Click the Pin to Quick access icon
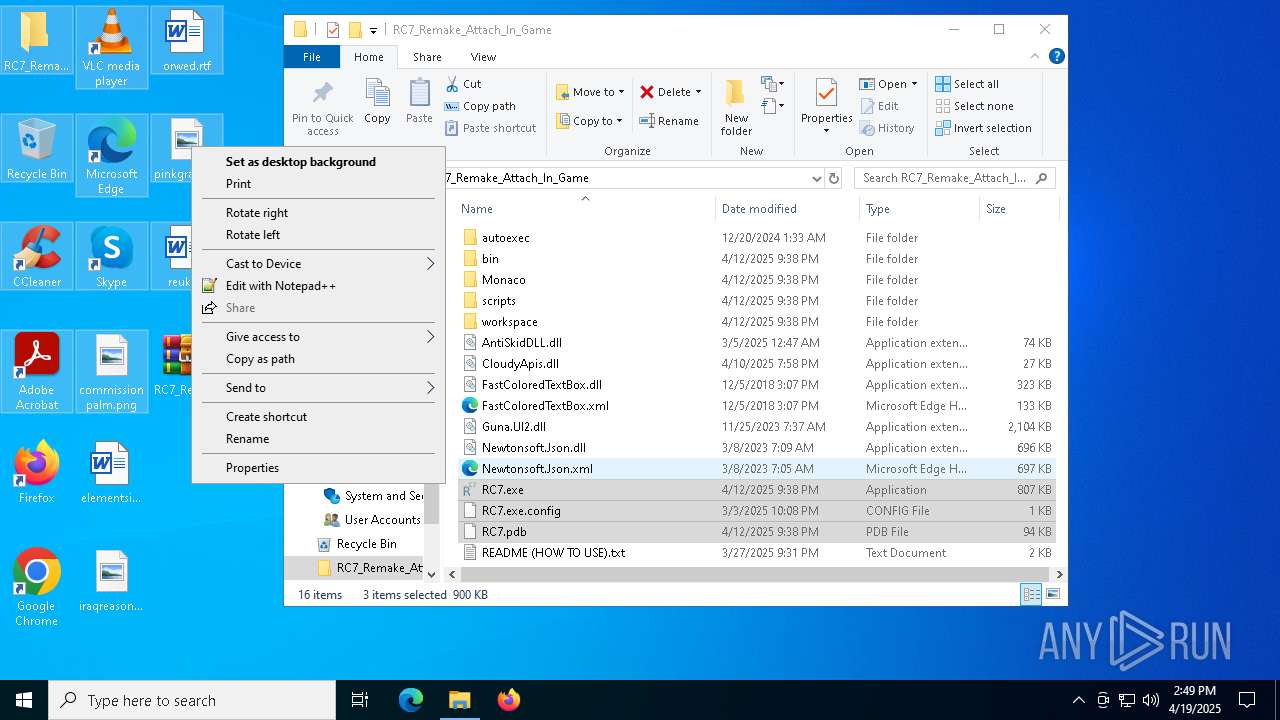The height and width of the screenshot is (720, 1280). (323, 94)
